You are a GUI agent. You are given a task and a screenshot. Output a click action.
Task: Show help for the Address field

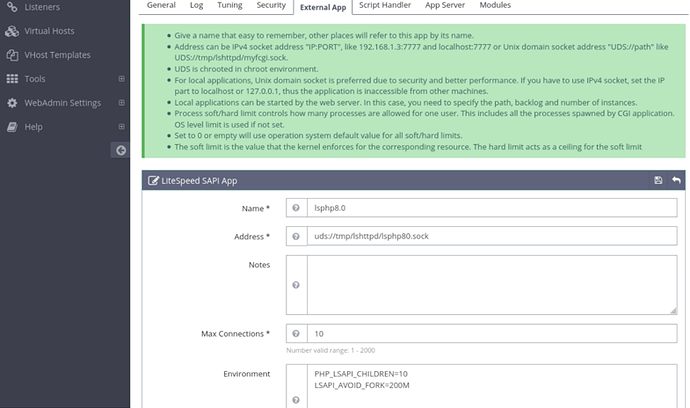296,235
